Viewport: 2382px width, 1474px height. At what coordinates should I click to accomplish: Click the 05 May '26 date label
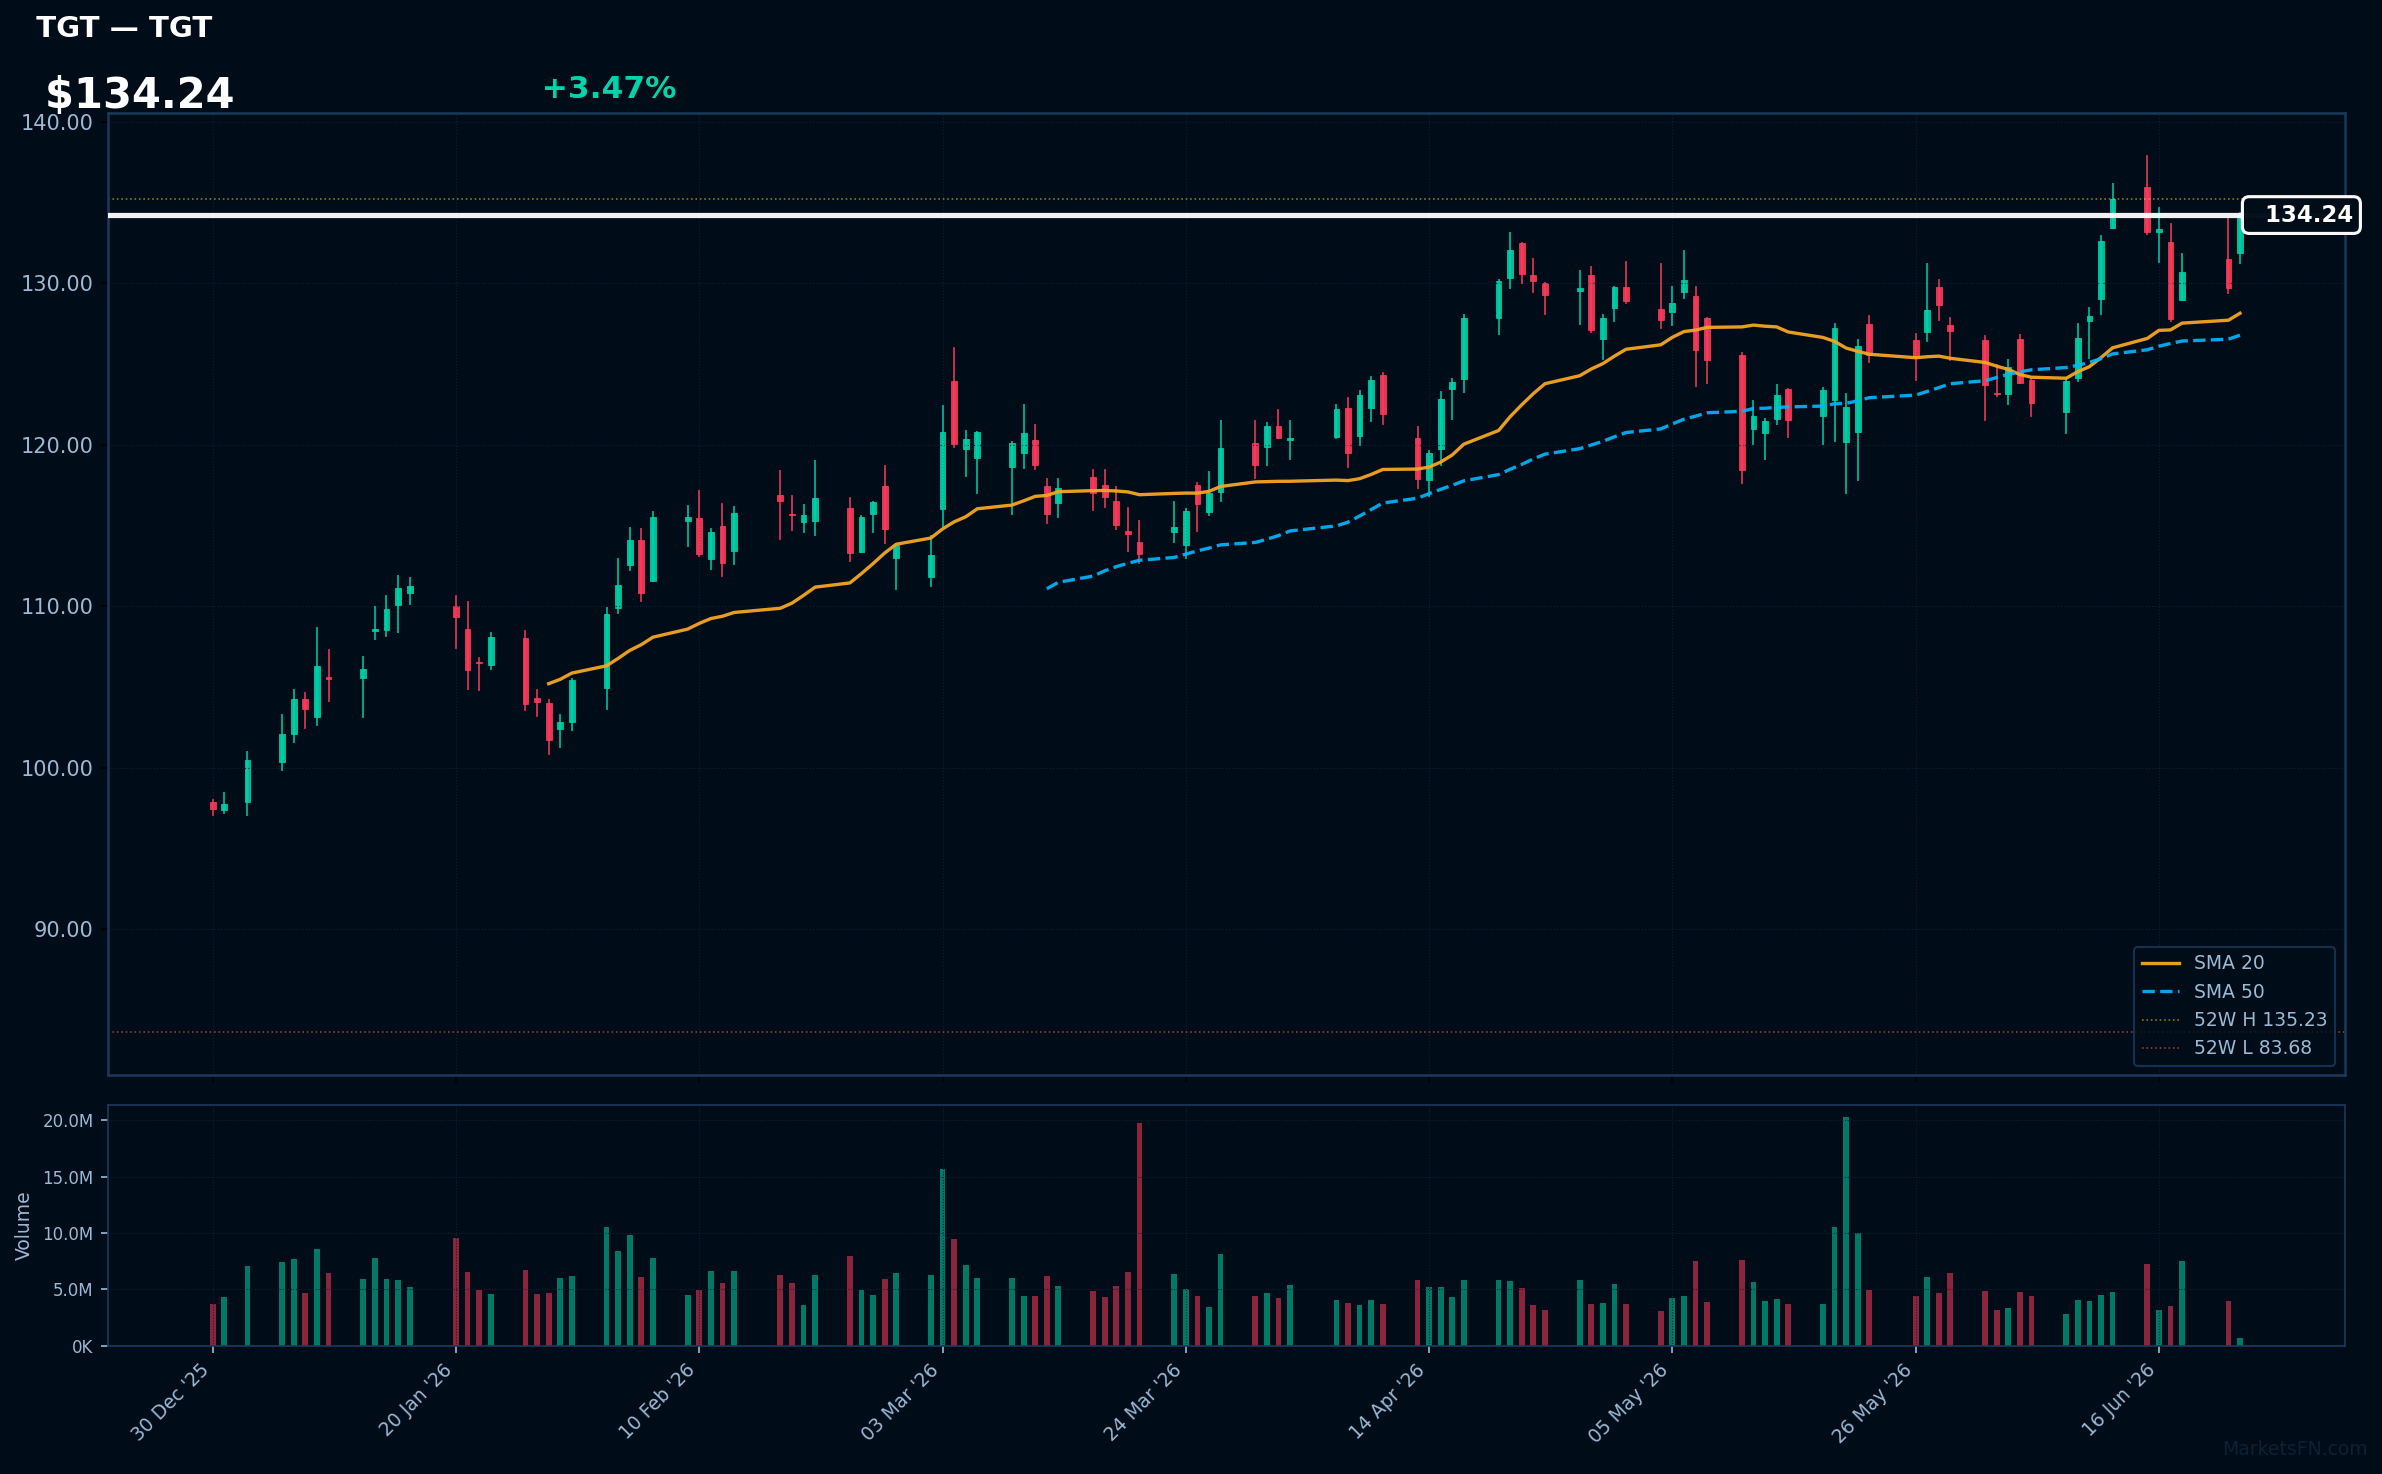tap(1629, 1402)
